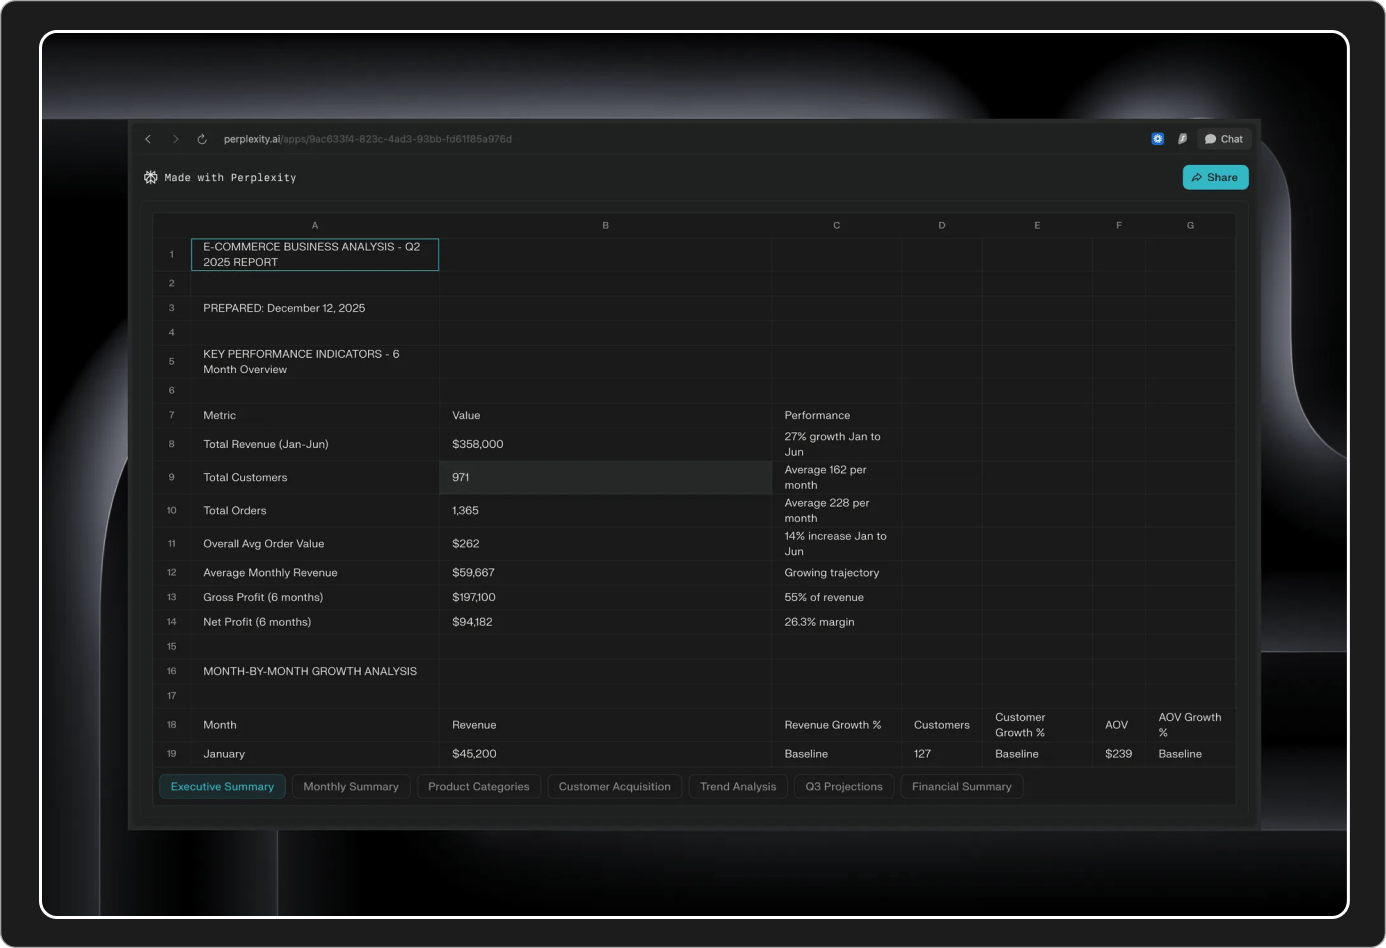Open the Financial Summary tab
This screenshot has height=948, width=1386.
tap(962, 787)
